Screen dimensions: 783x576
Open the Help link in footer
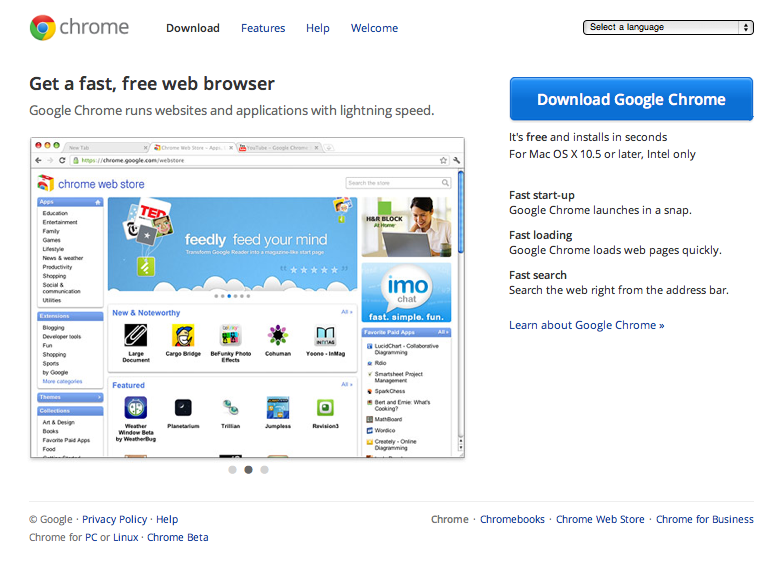click(x=167, y=520)
